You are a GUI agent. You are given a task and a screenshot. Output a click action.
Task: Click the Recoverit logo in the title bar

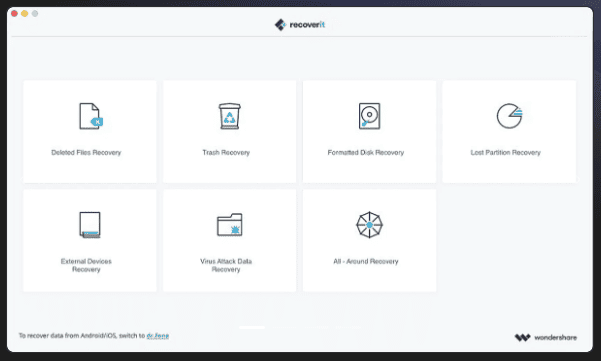(x=300, y=25)
